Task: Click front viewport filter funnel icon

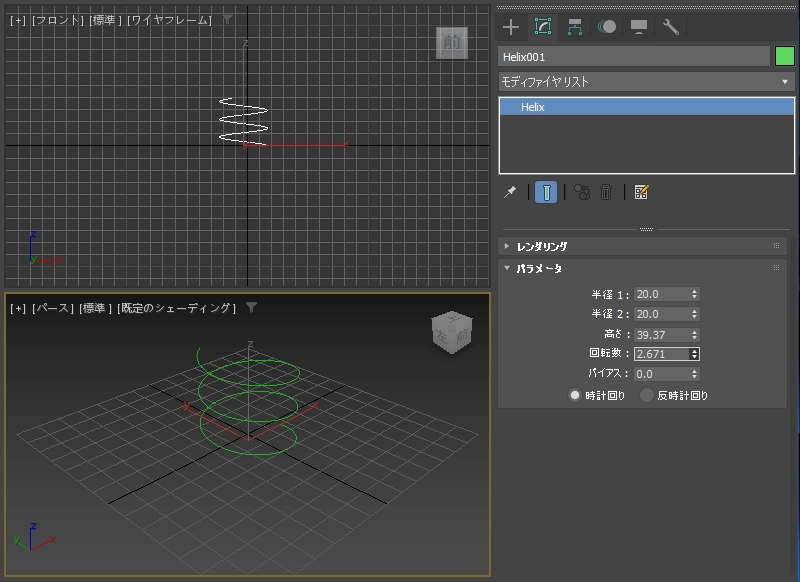Action: coord(228,19)
